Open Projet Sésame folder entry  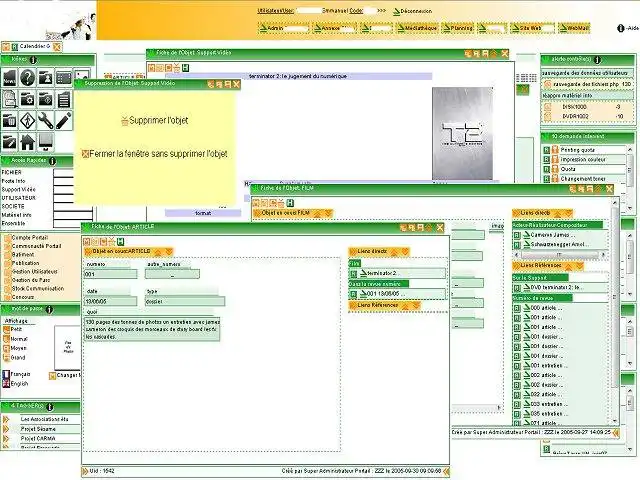coord(38,429)
